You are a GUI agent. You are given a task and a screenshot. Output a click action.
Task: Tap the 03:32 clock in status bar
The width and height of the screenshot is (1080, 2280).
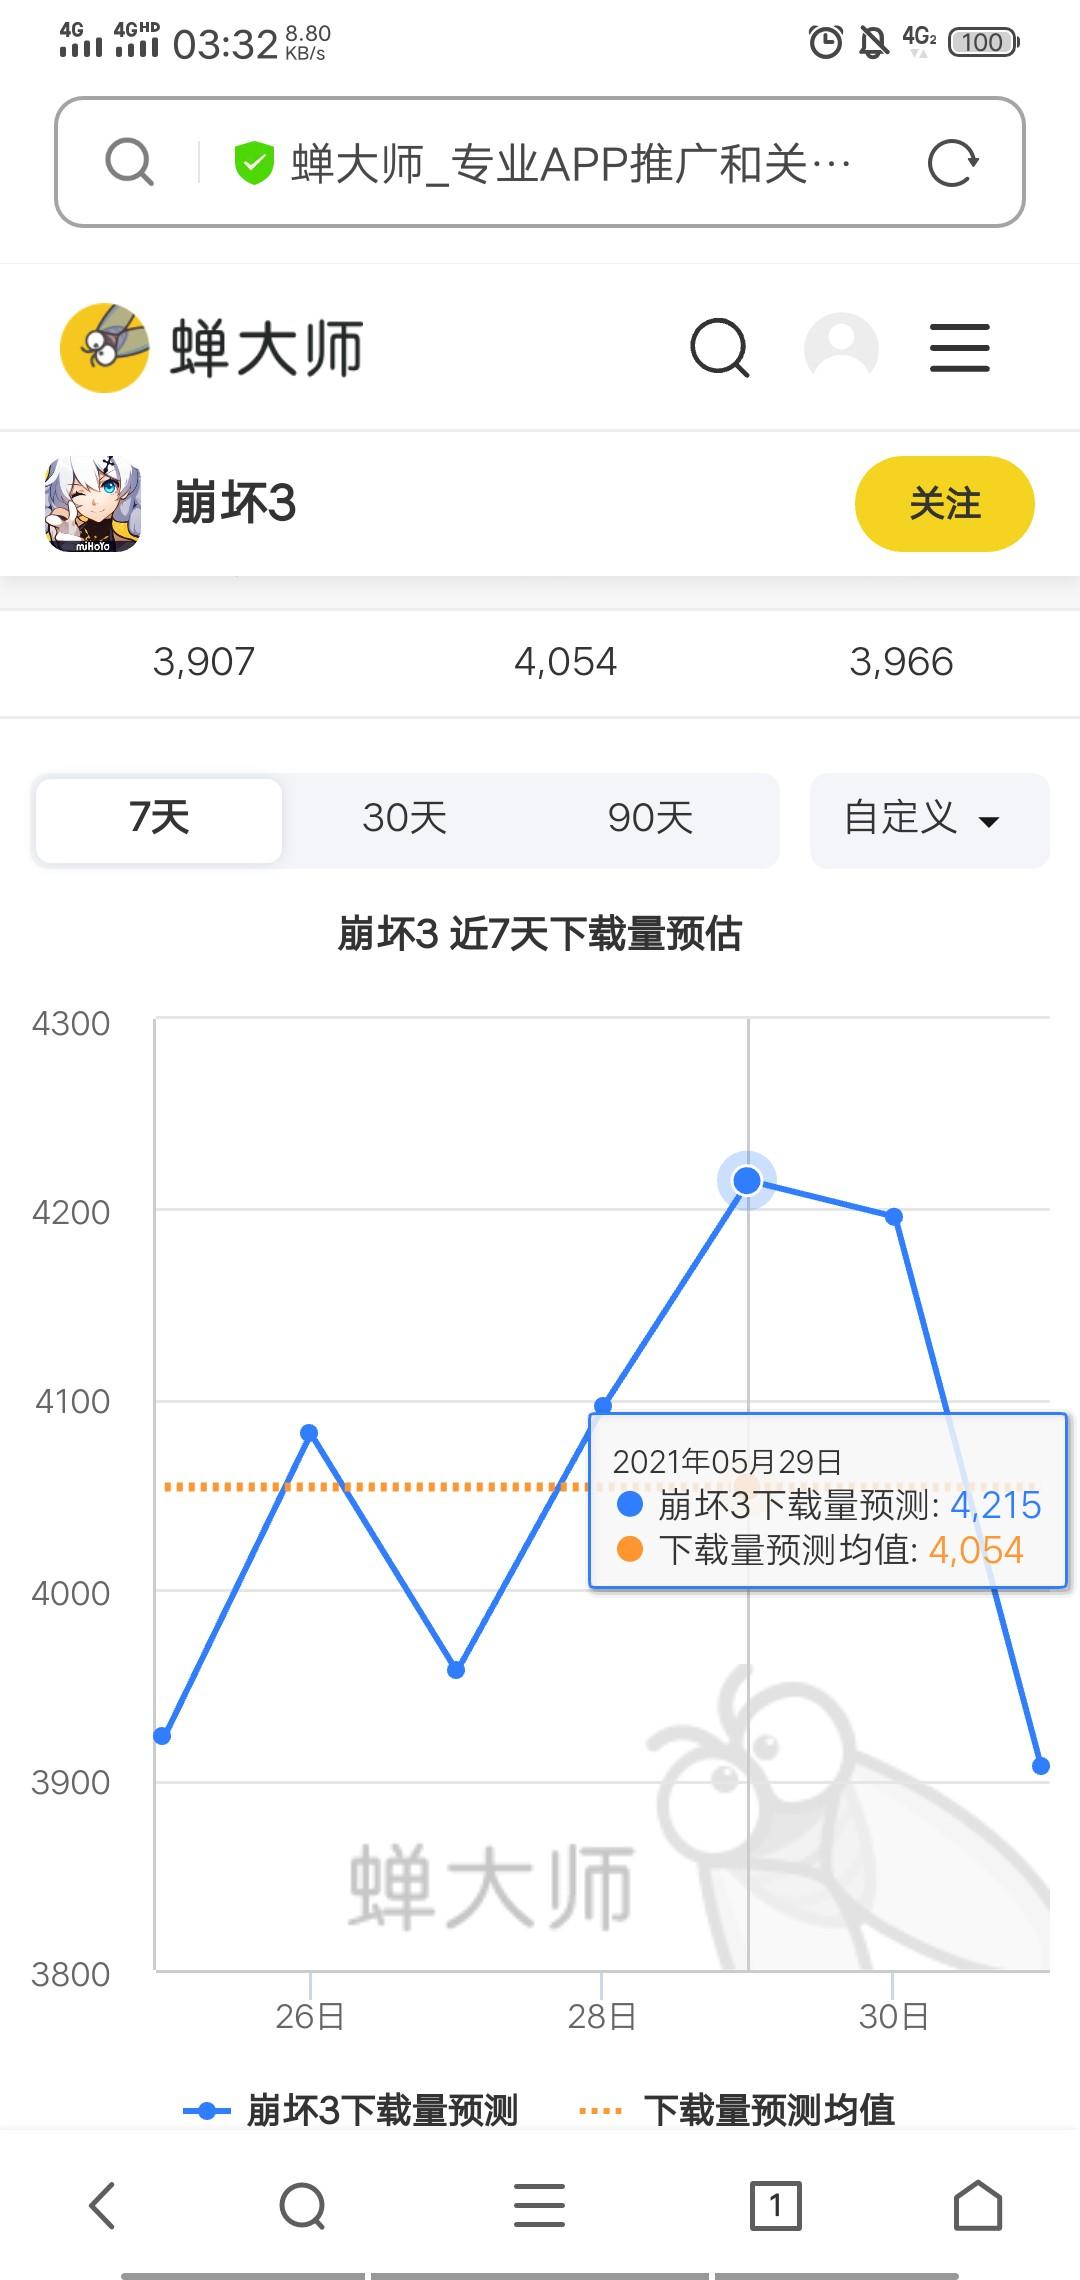tap(225, 45)
